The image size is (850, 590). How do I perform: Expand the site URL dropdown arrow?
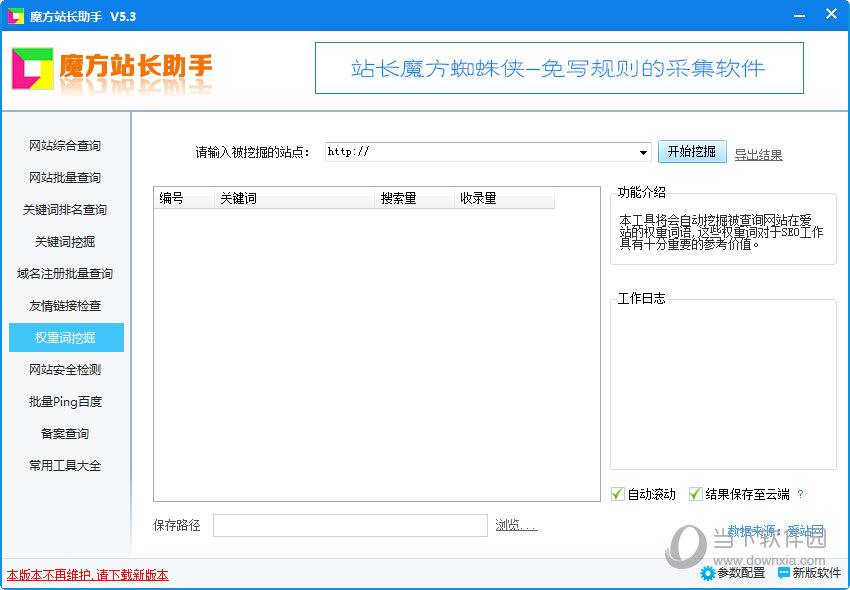(644, 152)
